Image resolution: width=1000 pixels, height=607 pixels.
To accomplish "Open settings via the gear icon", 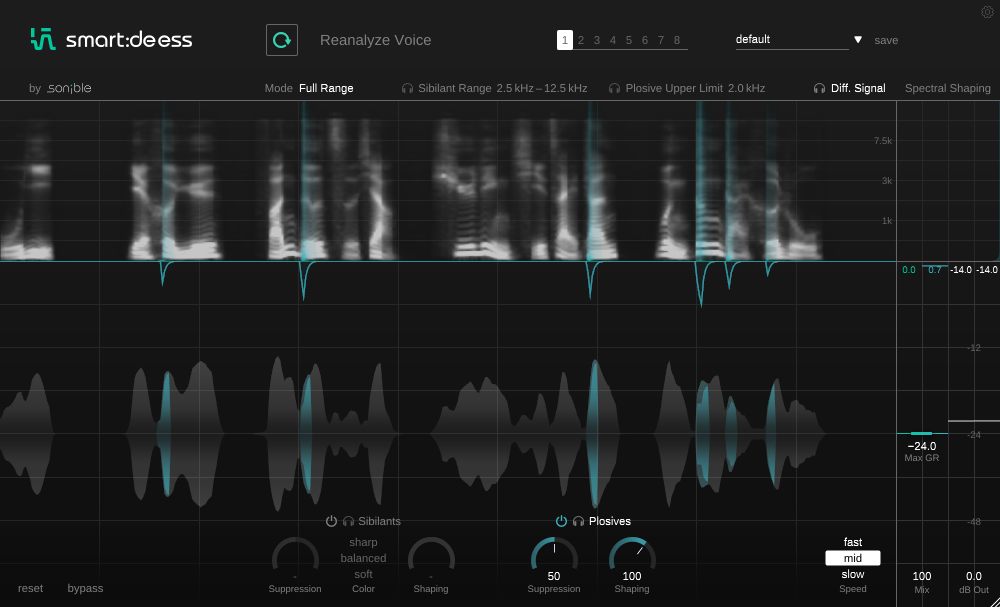I will (988, 12).
